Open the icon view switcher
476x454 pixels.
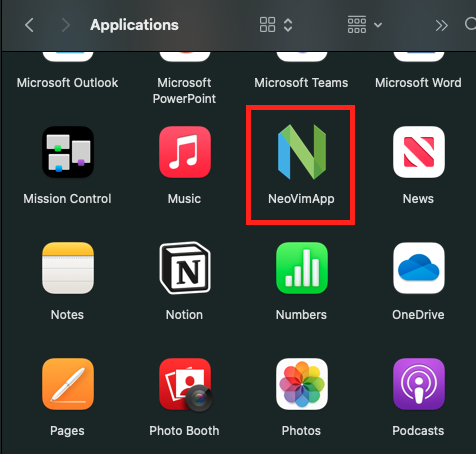tap(276, 25)
